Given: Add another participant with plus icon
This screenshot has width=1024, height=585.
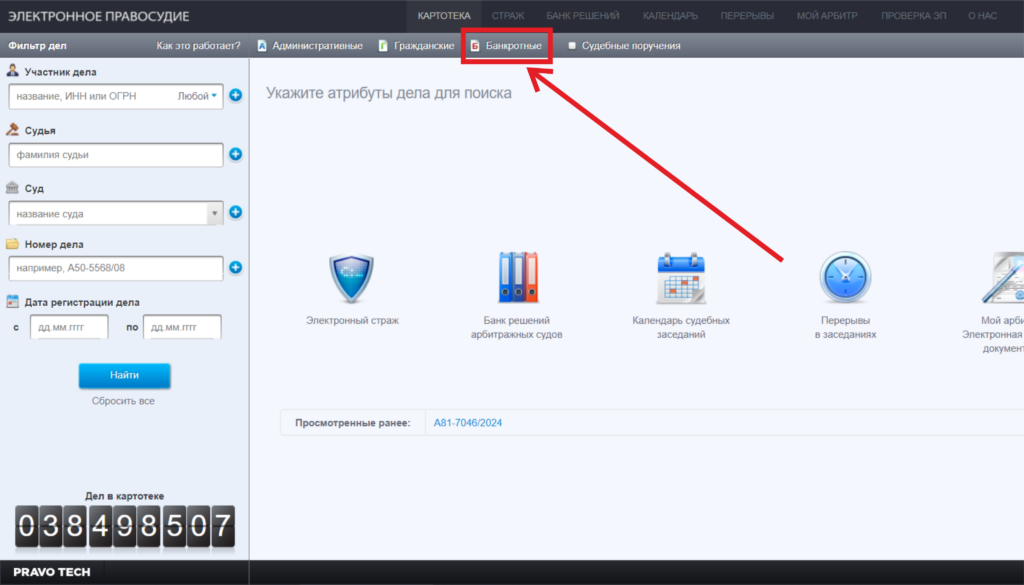Looking at the screenshot, I should (236, 96).
